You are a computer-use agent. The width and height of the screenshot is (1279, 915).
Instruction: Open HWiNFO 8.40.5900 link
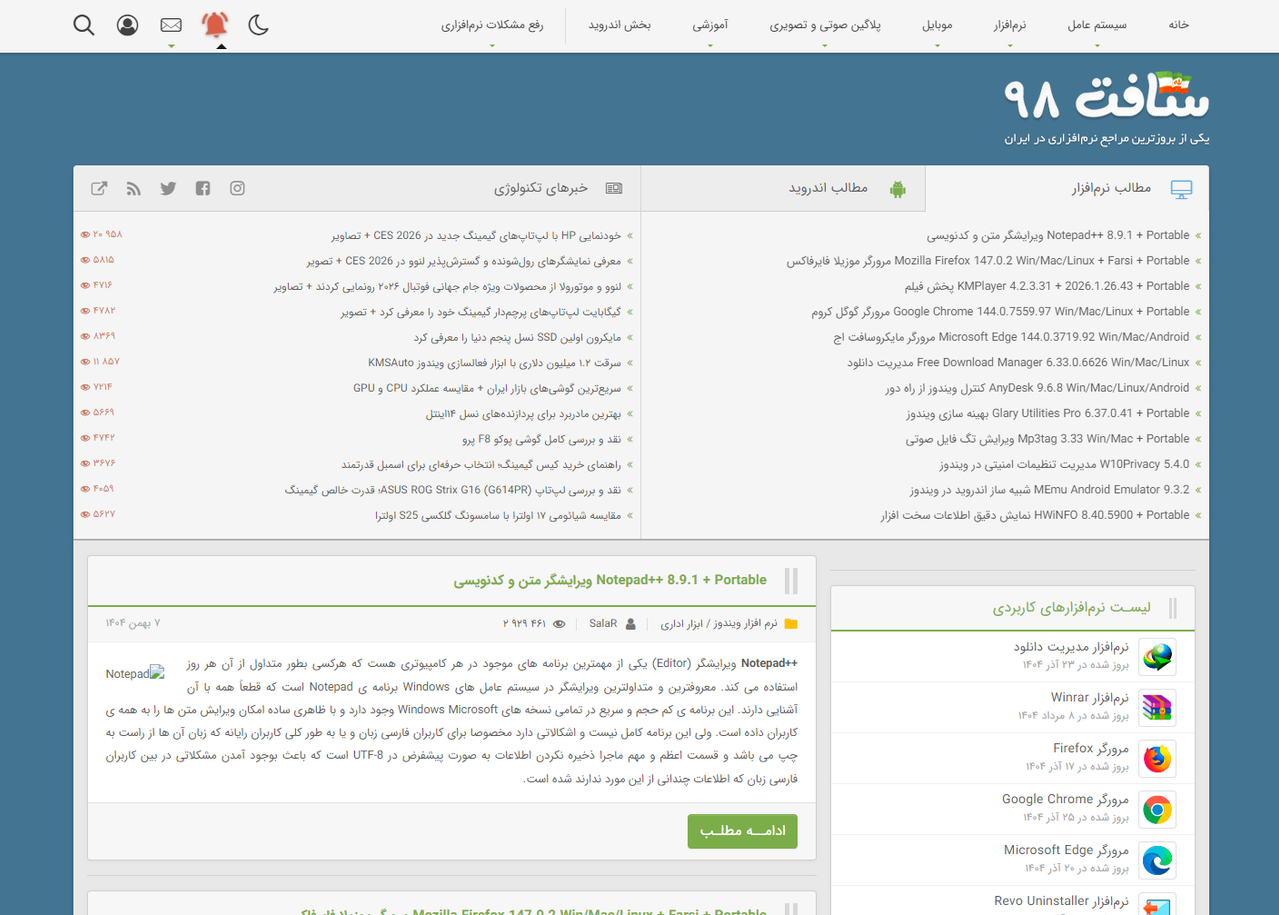1035,515
